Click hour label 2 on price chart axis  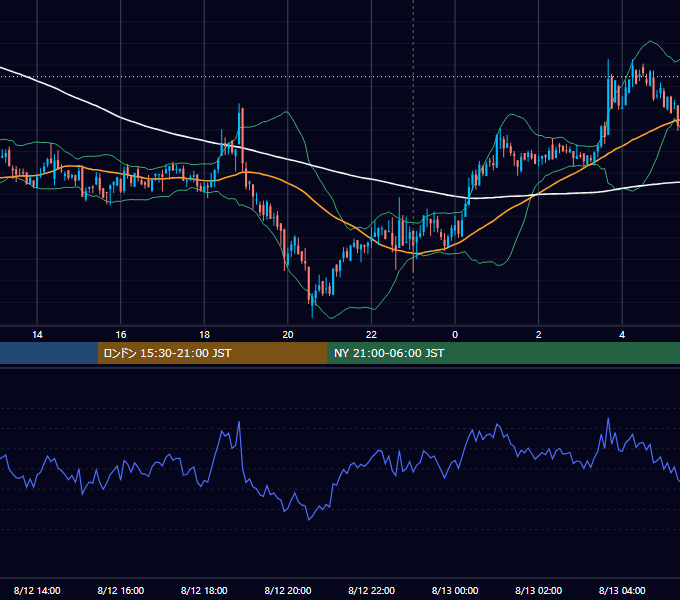click(x=539, y=335)
